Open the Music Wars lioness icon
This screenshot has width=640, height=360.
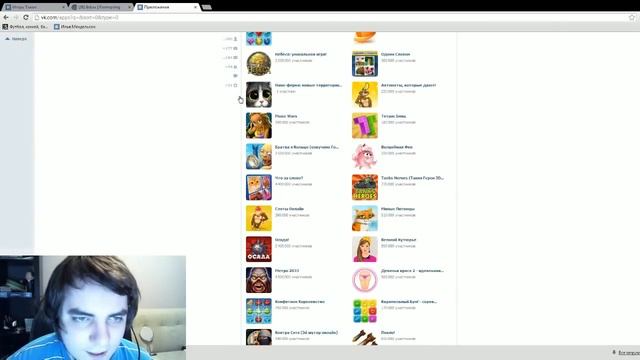point(259,126)
